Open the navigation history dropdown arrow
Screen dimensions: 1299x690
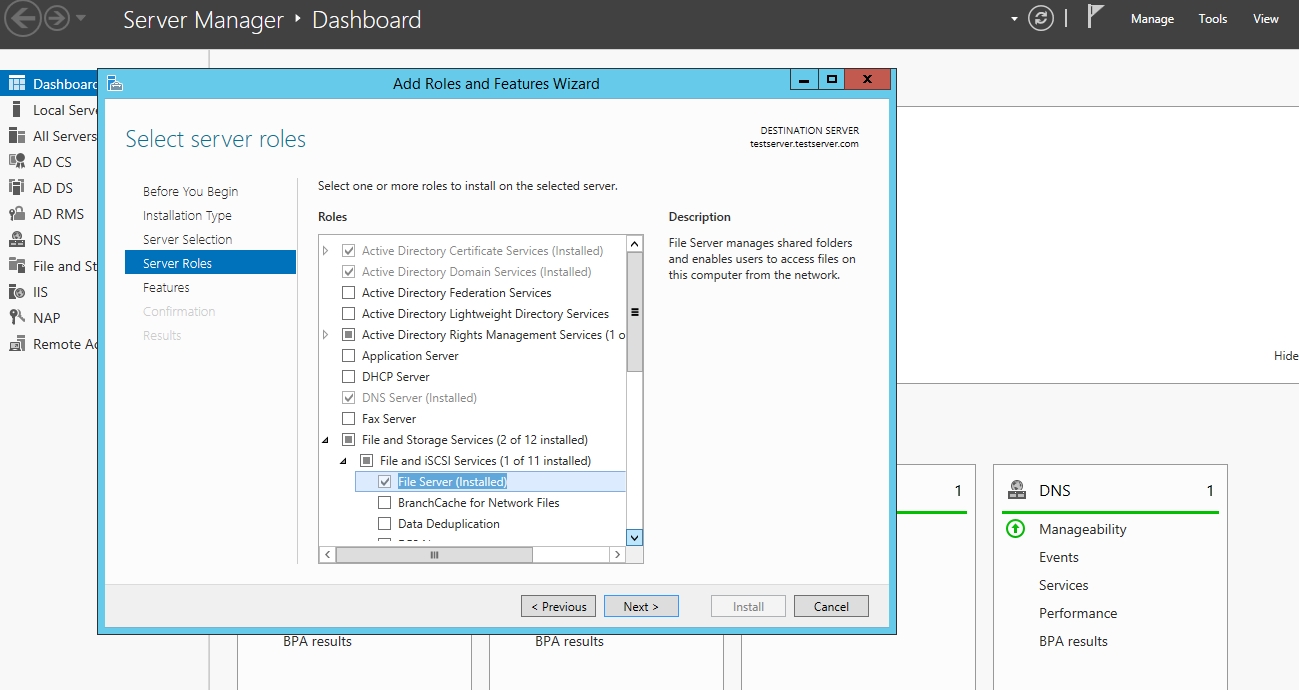(x=81, y=18)
